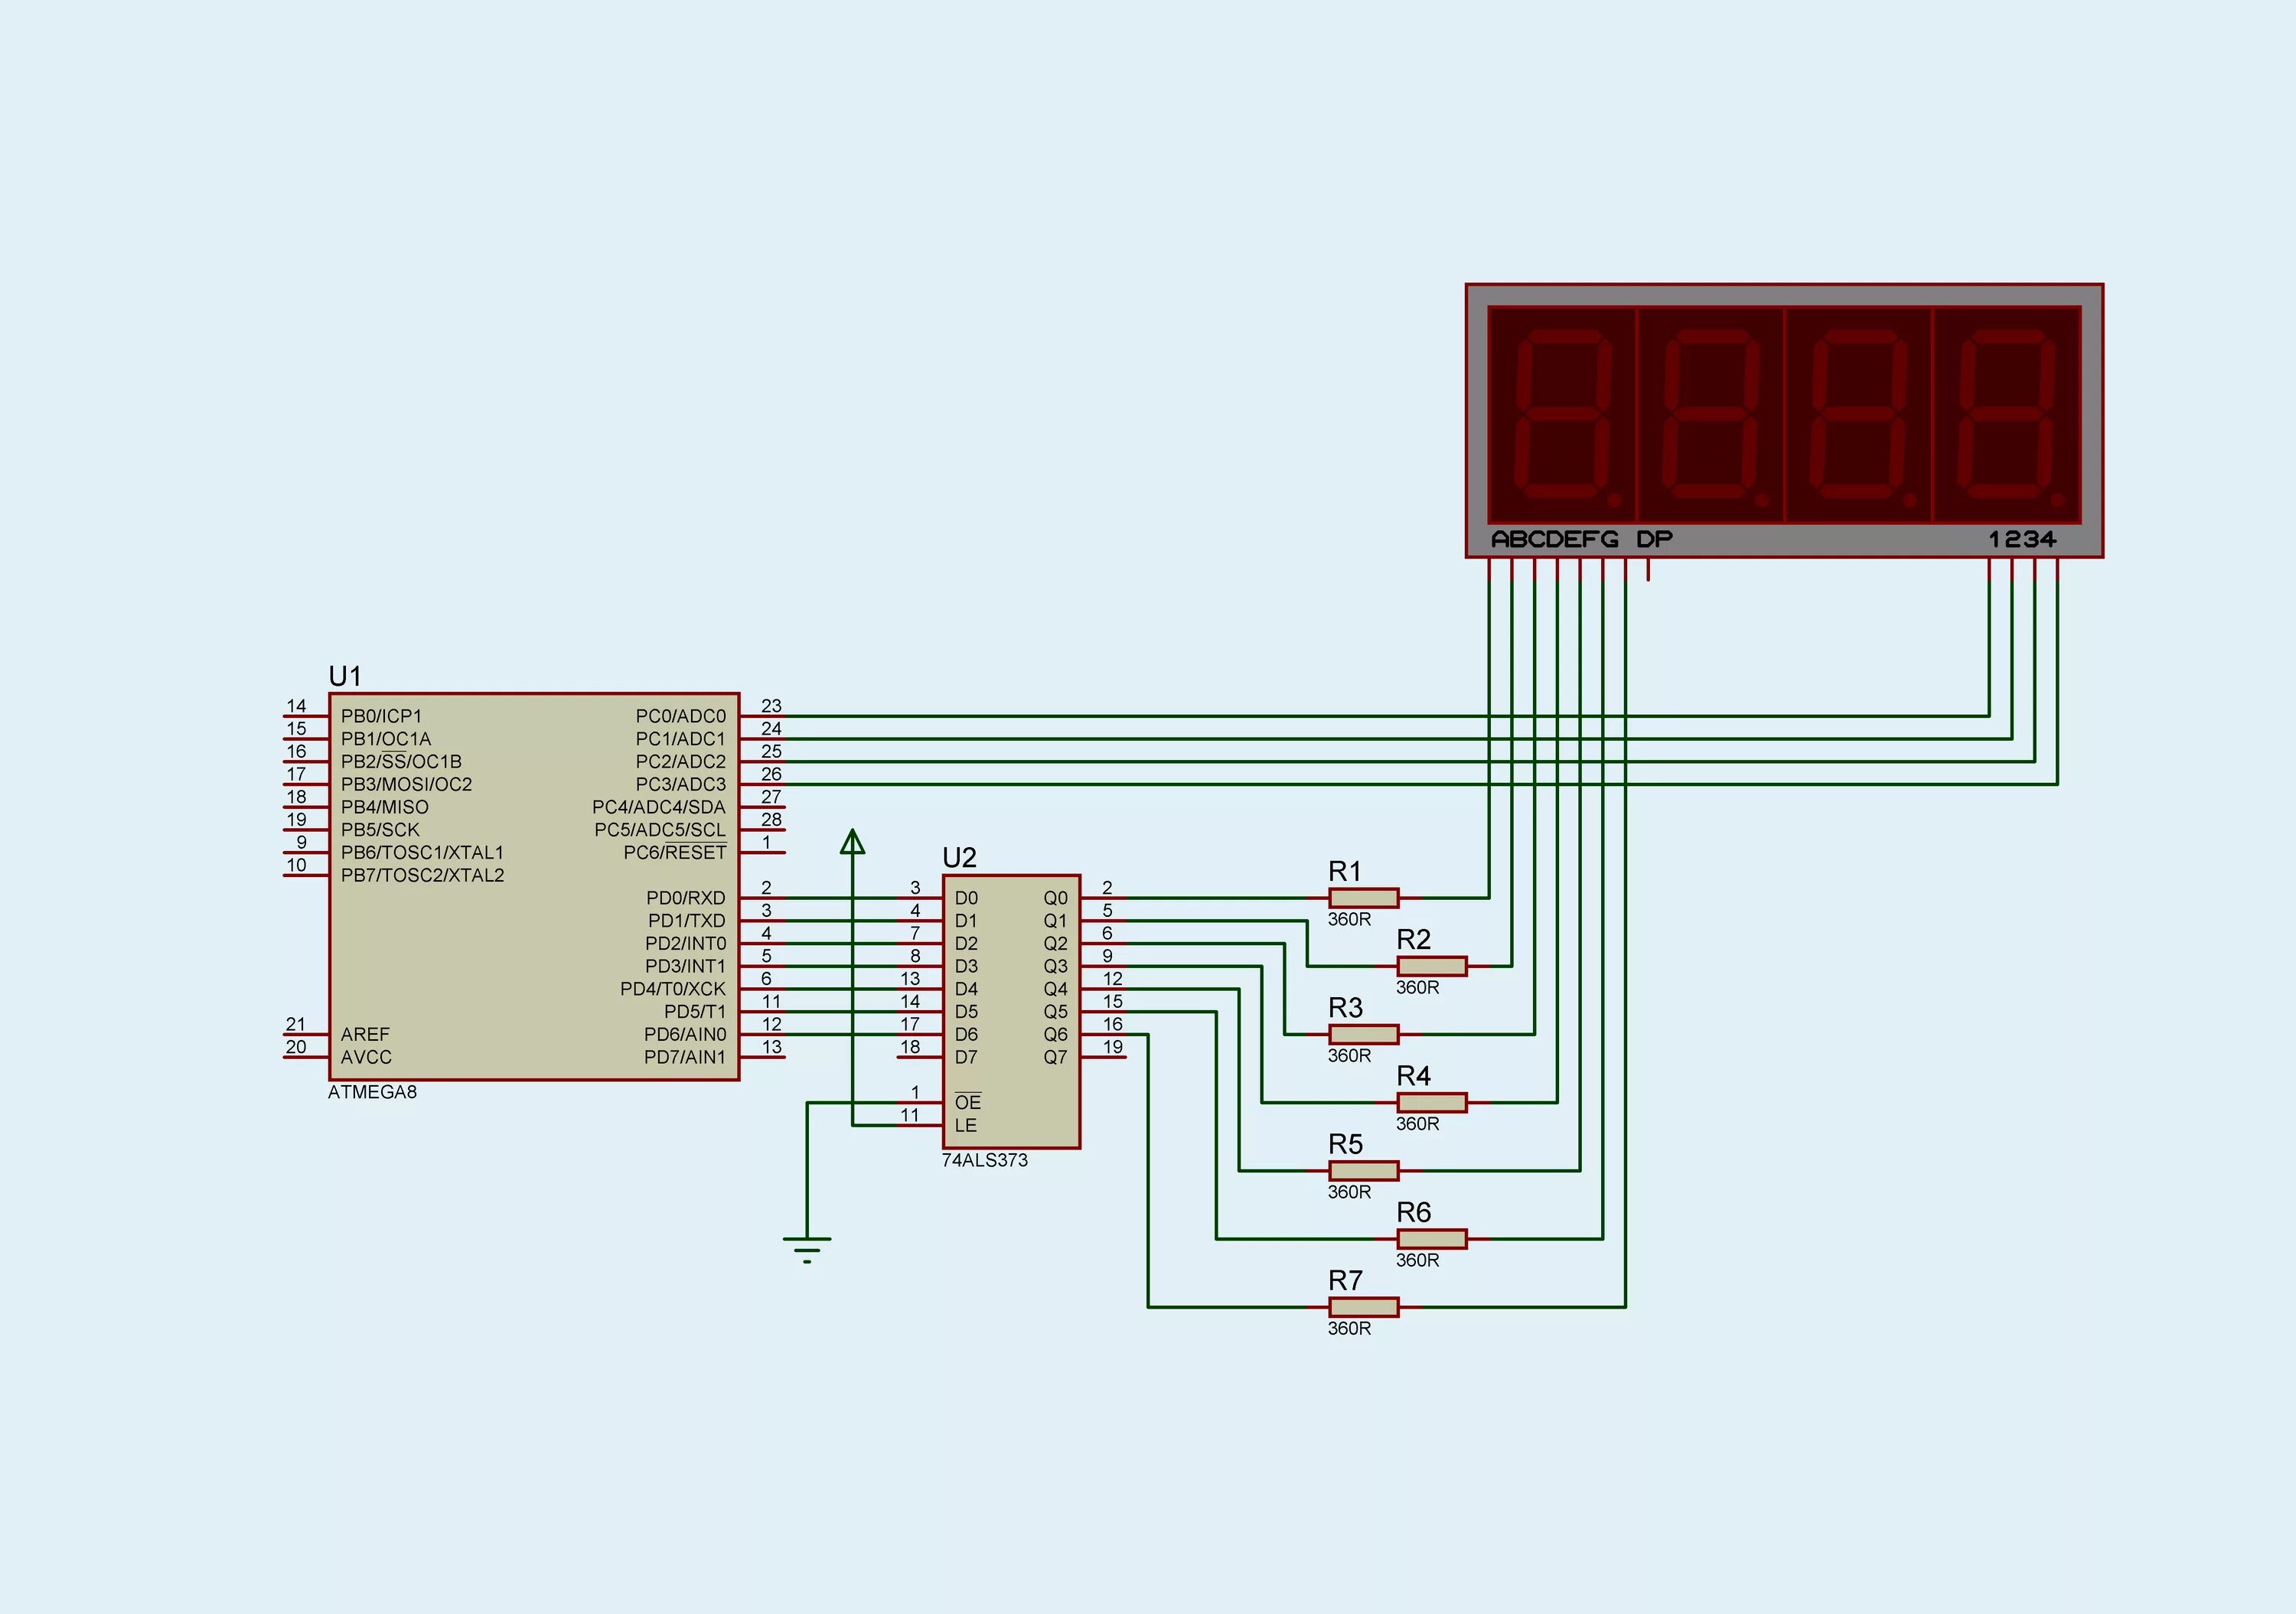Click the PB4/MISO pin label
The width and height of the screenshot is (2296, 1614).
pyautogui.click(x=385, y=807)
